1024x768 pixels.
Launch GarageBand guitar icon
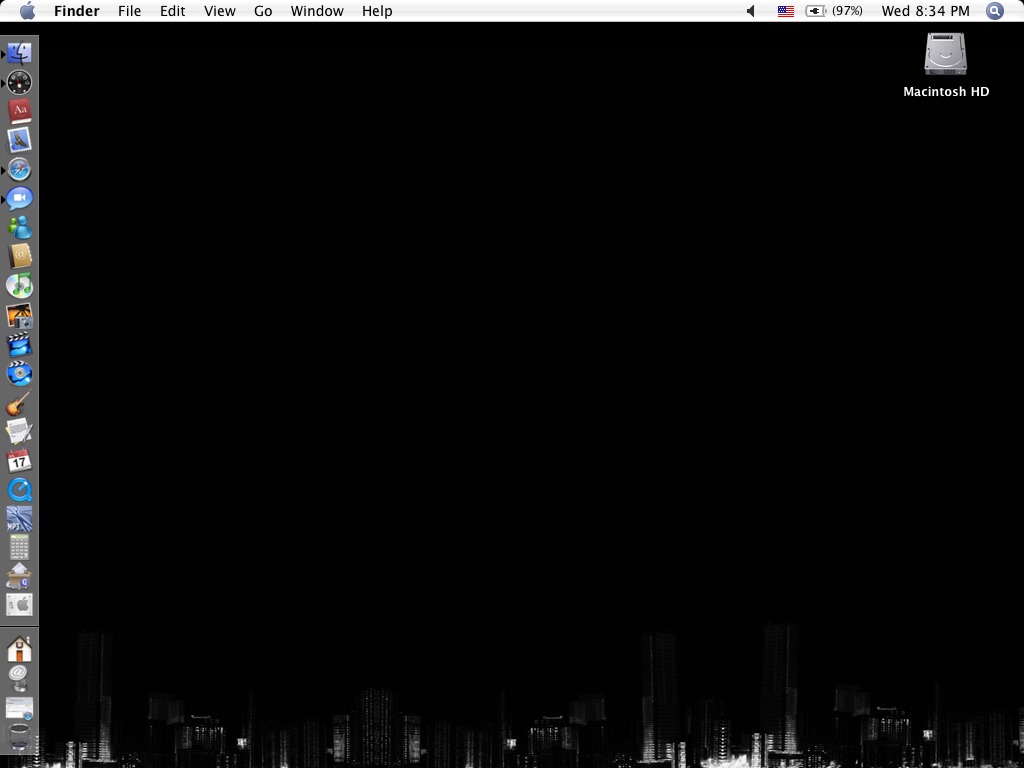20,402
